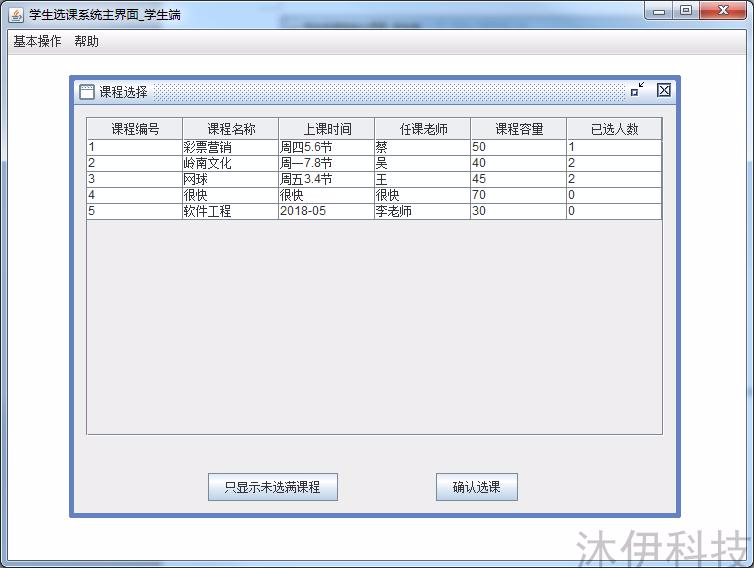The height and width of the screenshot is (568, 754).
Task: Click course number cell 3
Action: point(135,179)
